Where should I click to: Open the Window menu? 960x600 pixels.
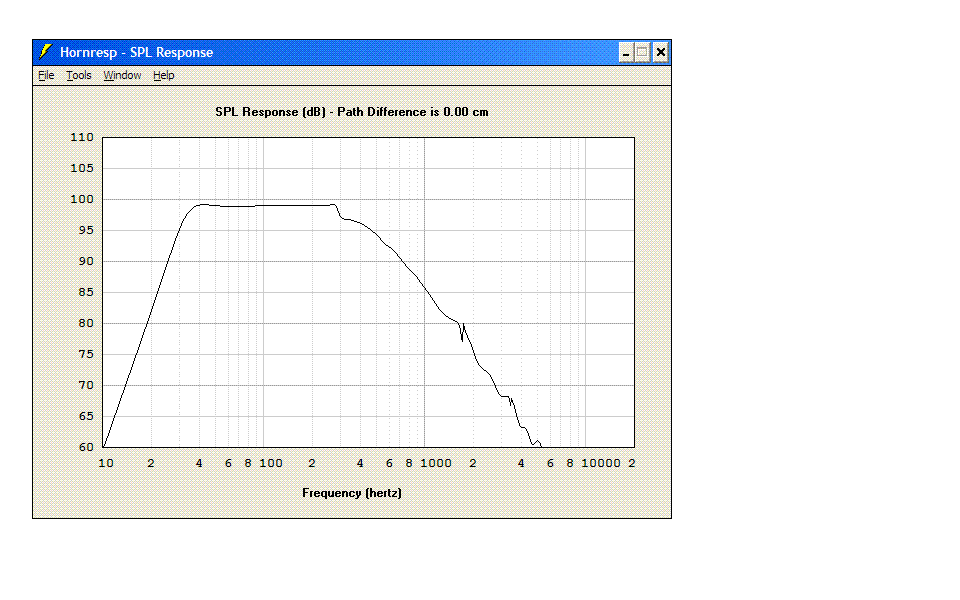pos(122,75)
